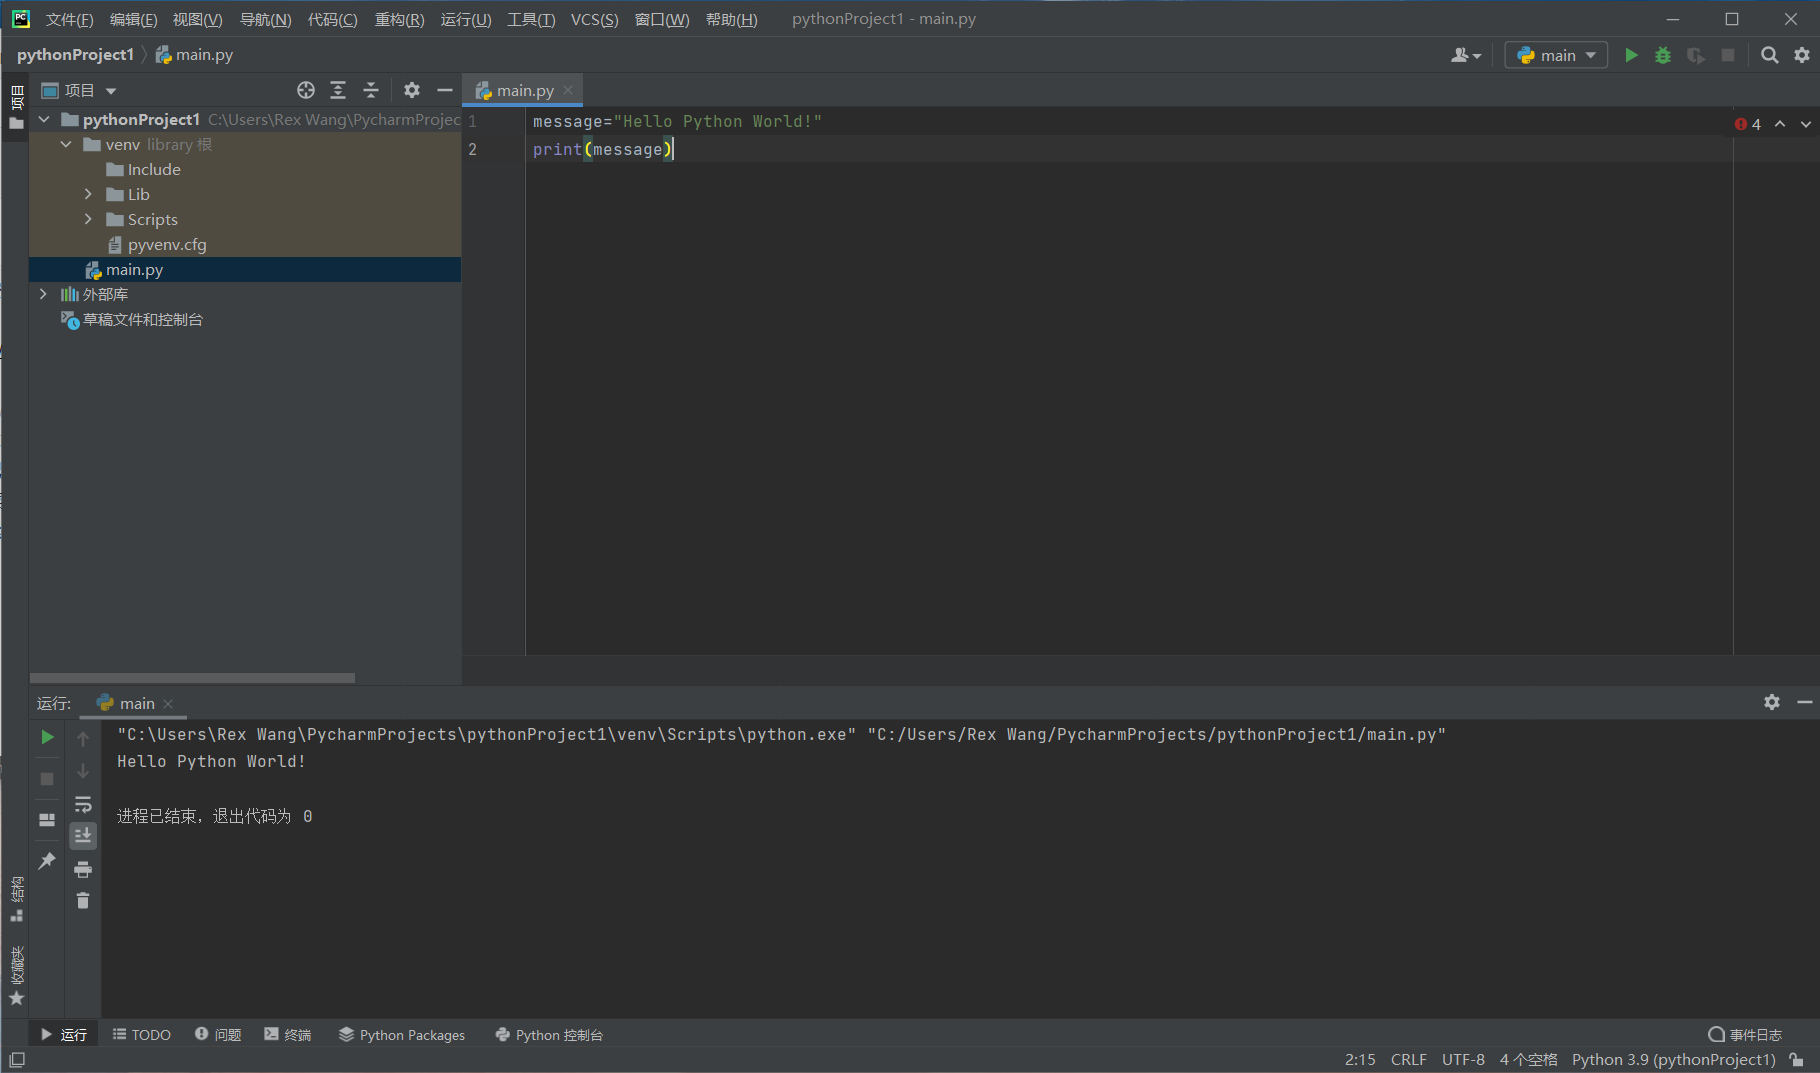Screen dimensions: 1820x1073
Task: Collapse all nodes in project panel
Action: point(371,90)
